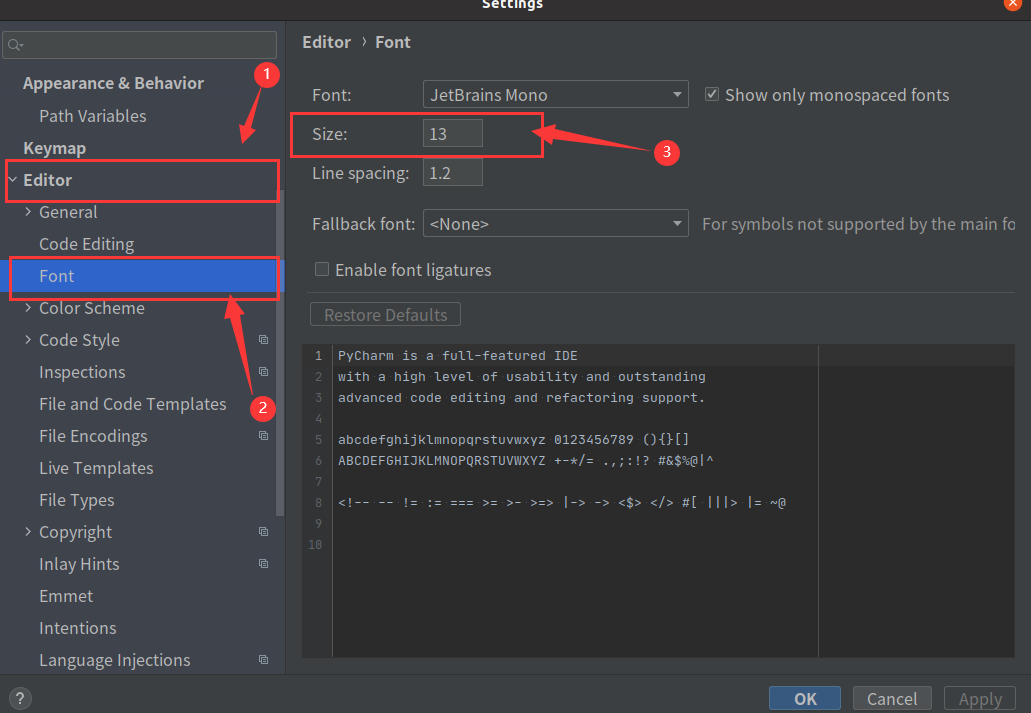Click Restore Defaults button
This screenshot has width=1031, height=713.
point(385,314)
